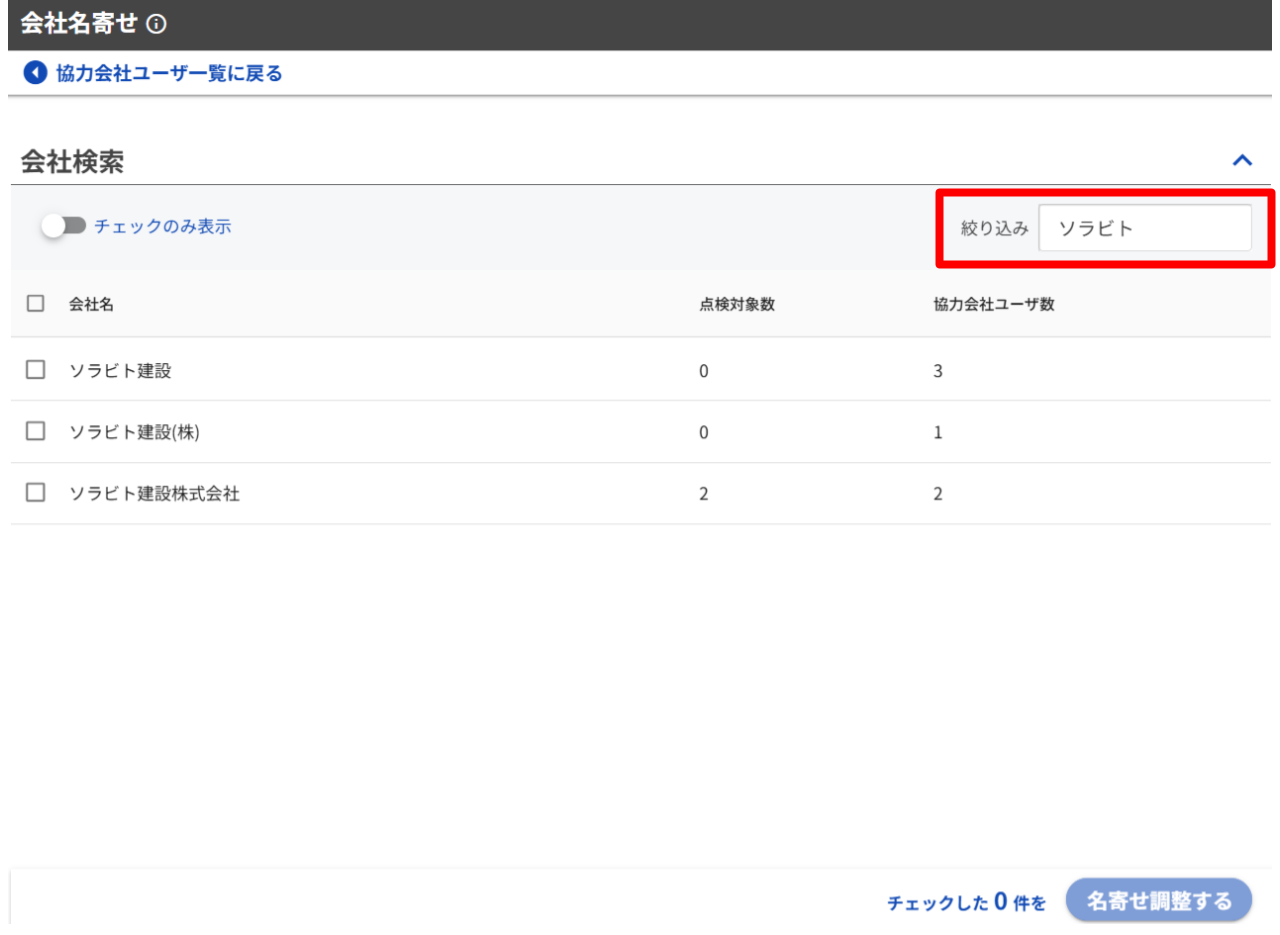Check the ソラビト建設(株) row checkbox

[x=36, y=431]
